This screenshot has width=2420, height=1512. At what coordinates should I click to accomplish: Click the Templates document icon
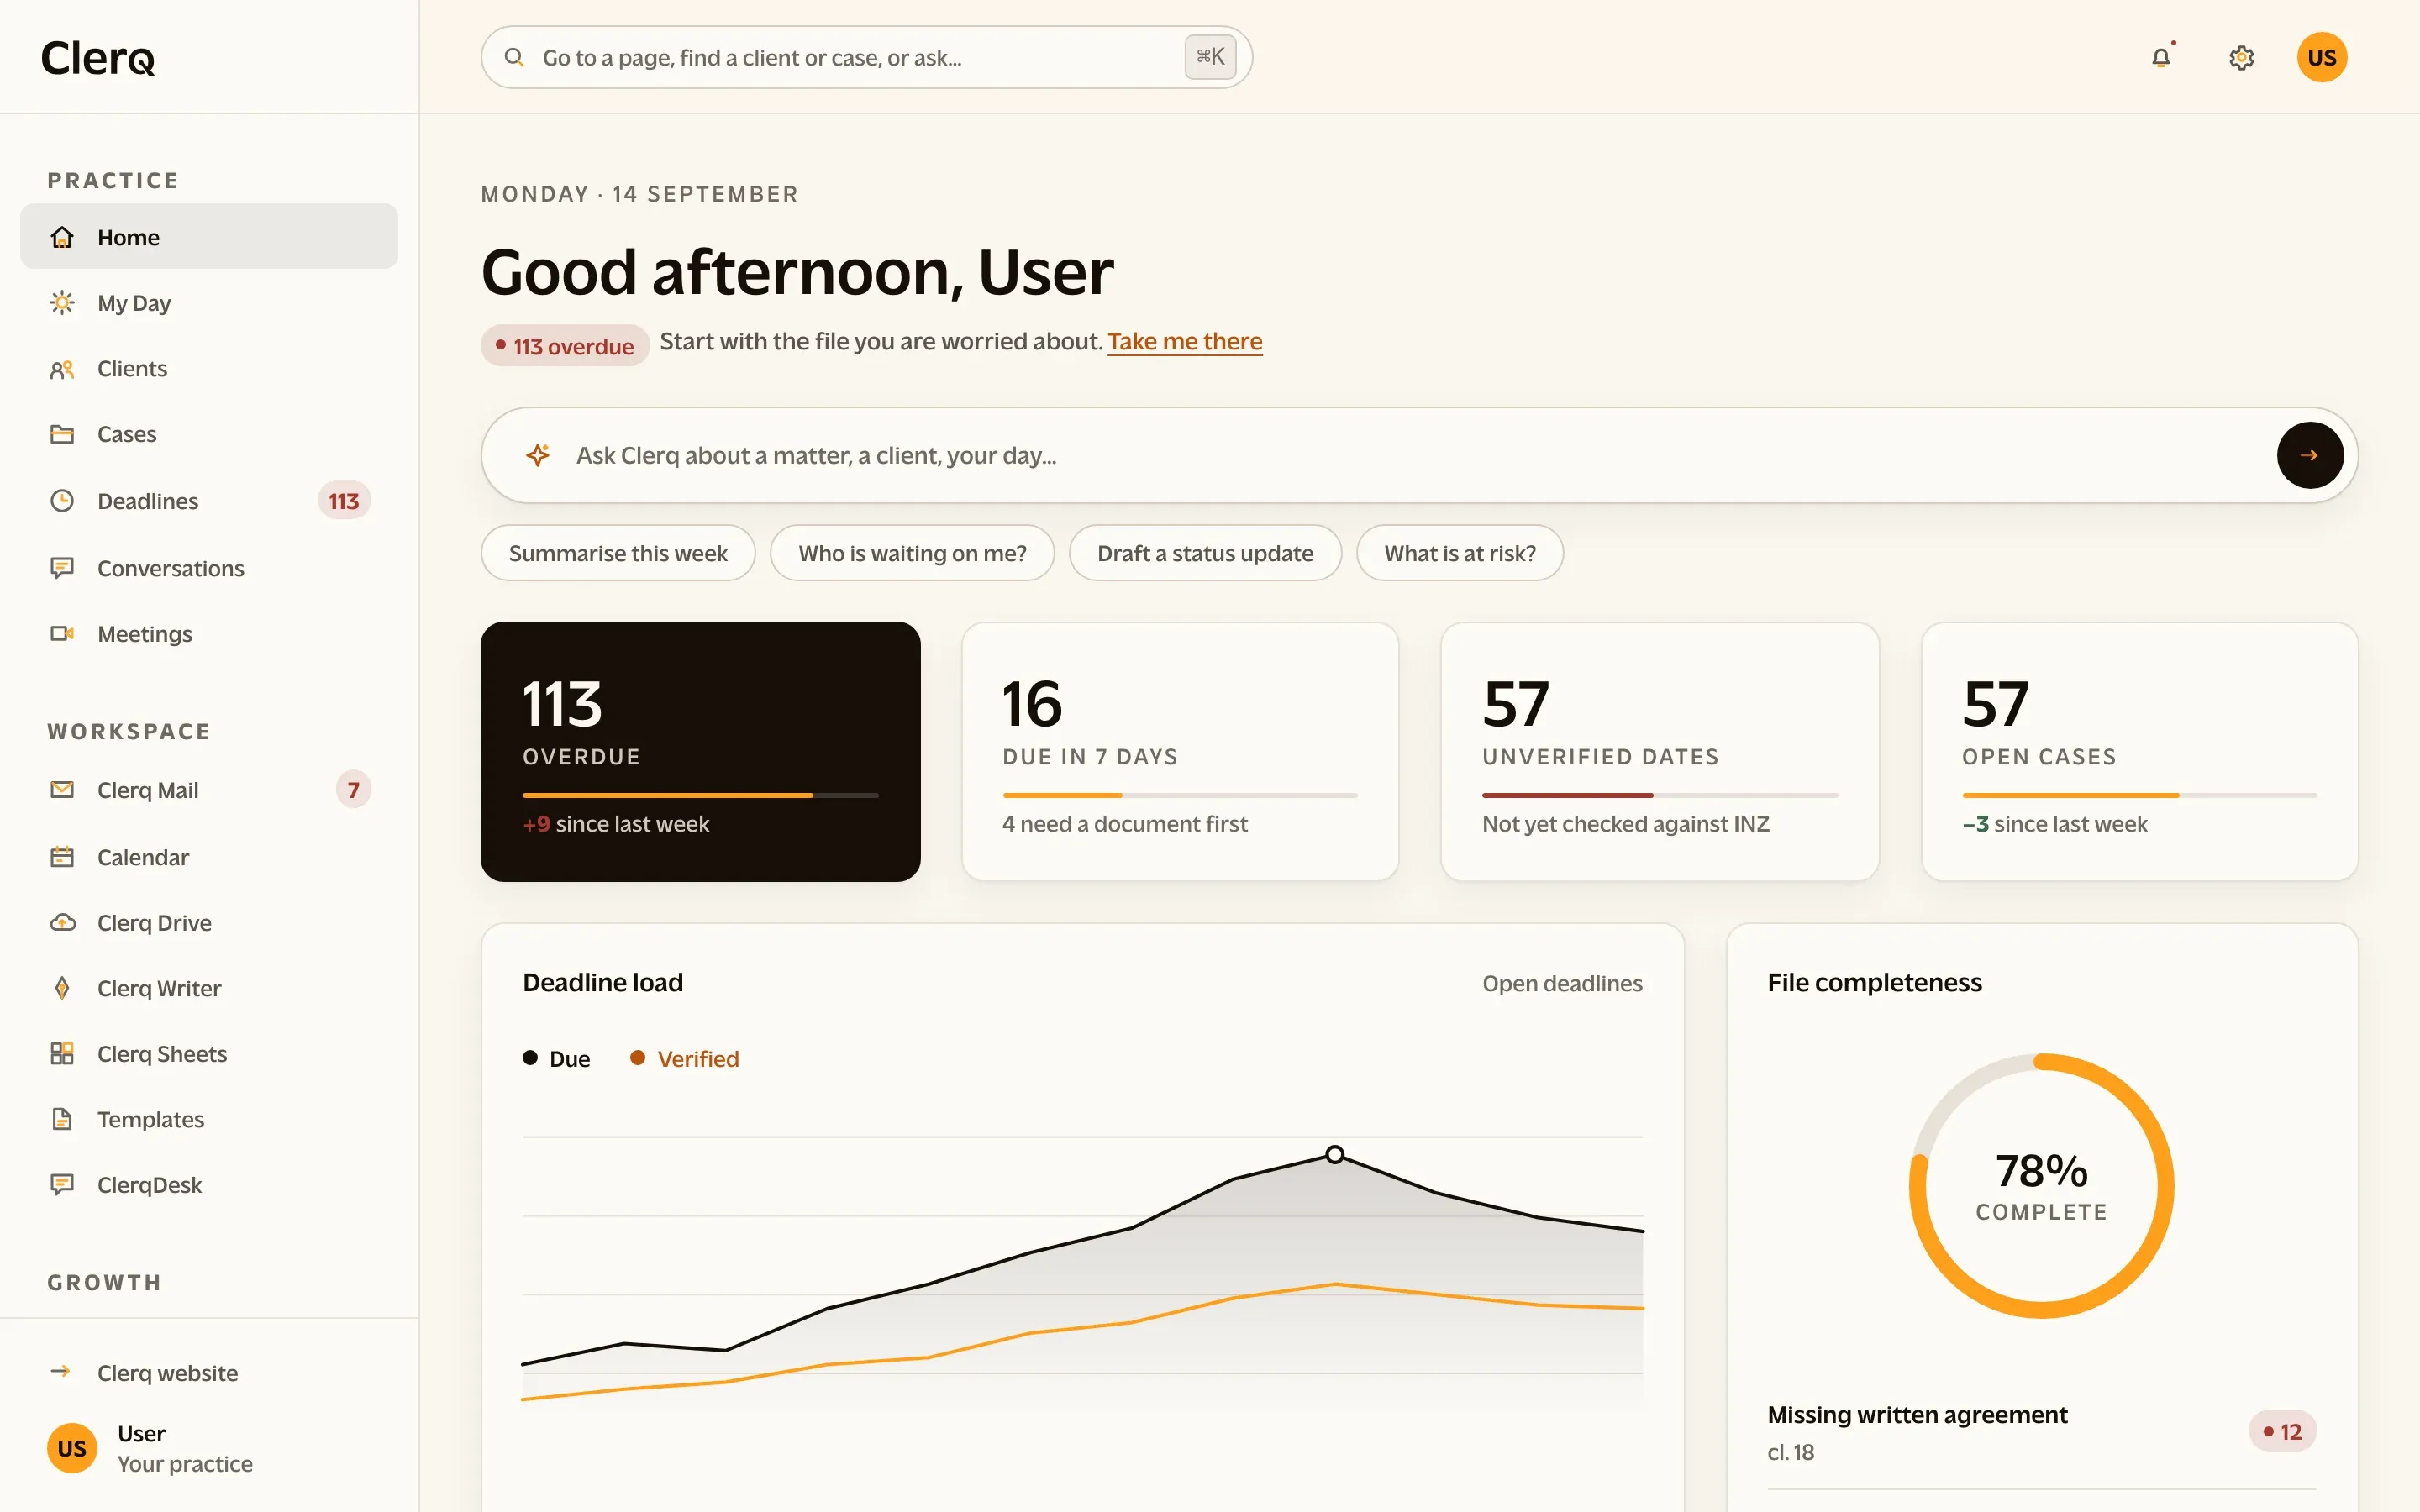point(62,1119)
